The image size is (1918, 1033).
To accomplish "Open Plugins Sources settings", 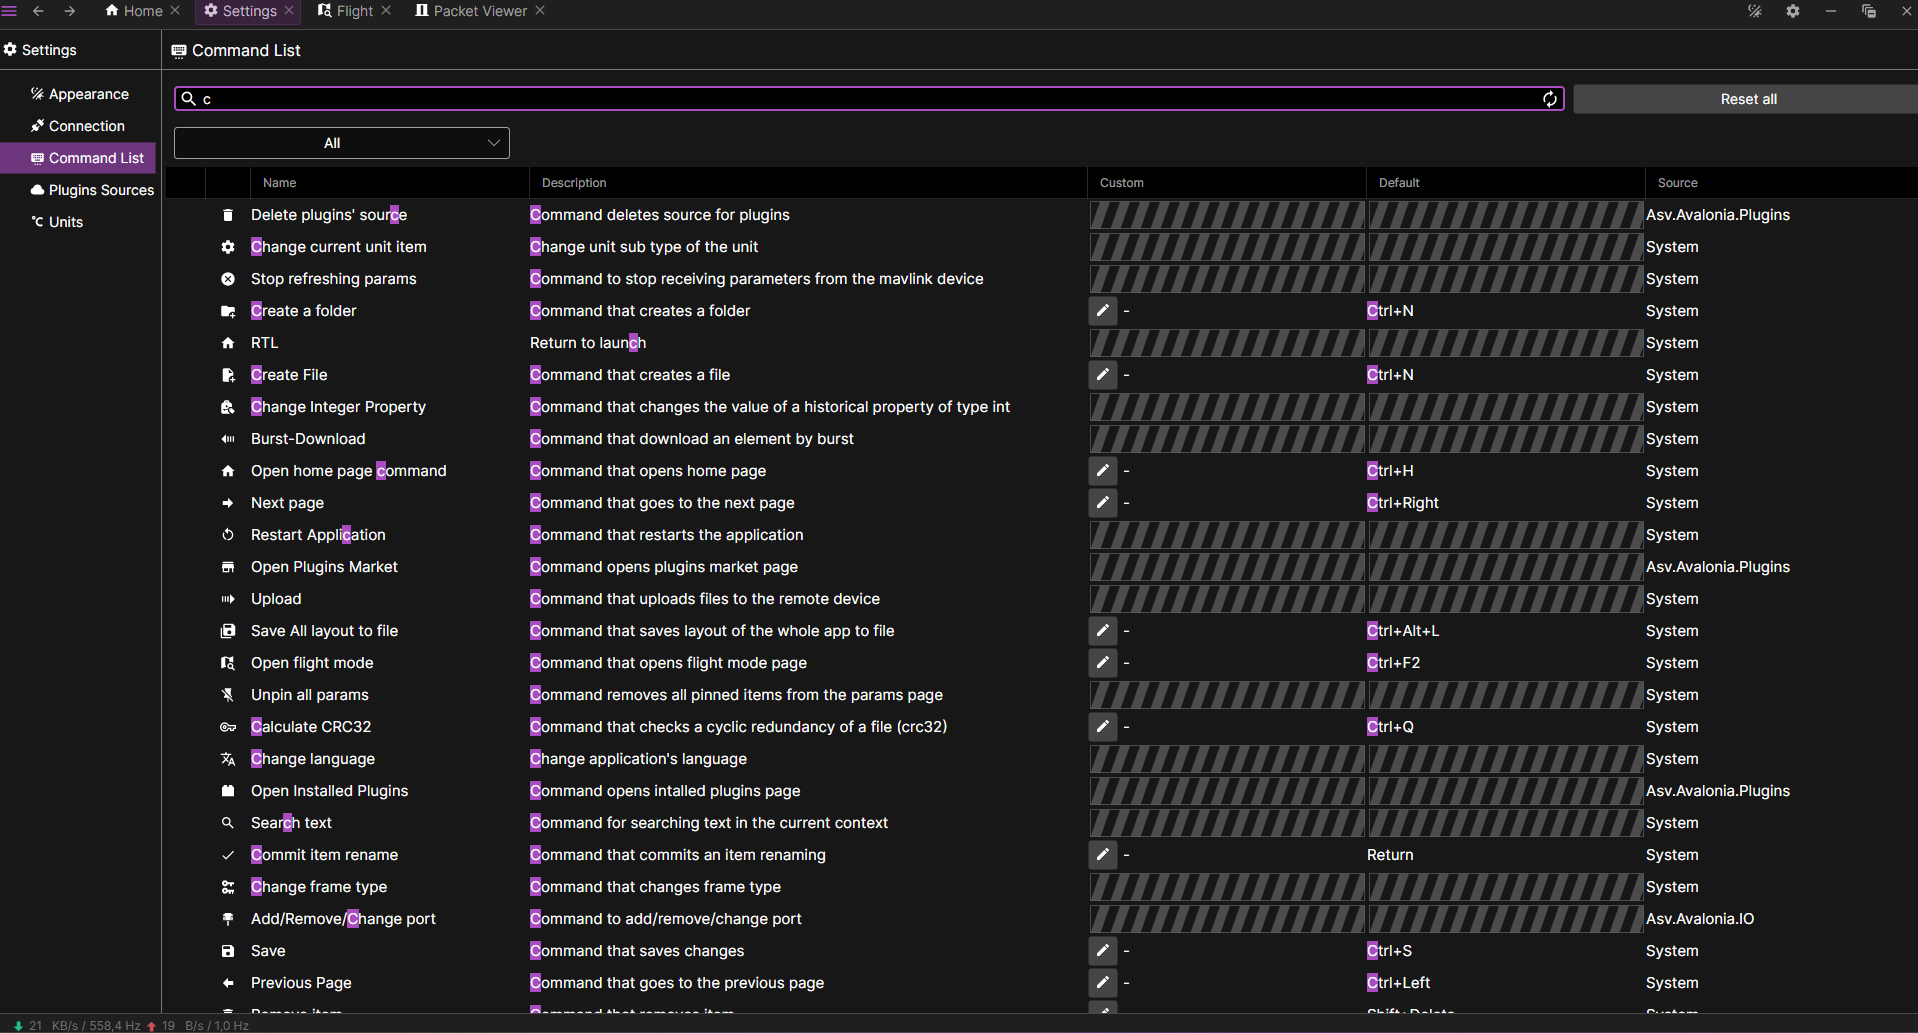I will pos(80,190).
